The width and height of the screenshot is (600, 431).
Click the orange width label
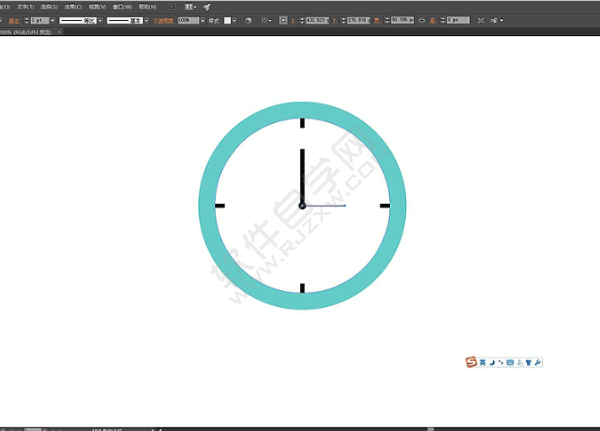coord(377,20)
